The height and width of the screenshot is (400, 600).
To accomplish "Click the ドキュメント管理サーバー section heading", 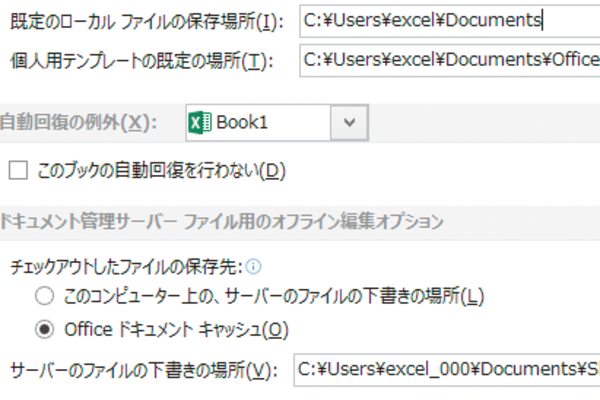I will (222, 222).
